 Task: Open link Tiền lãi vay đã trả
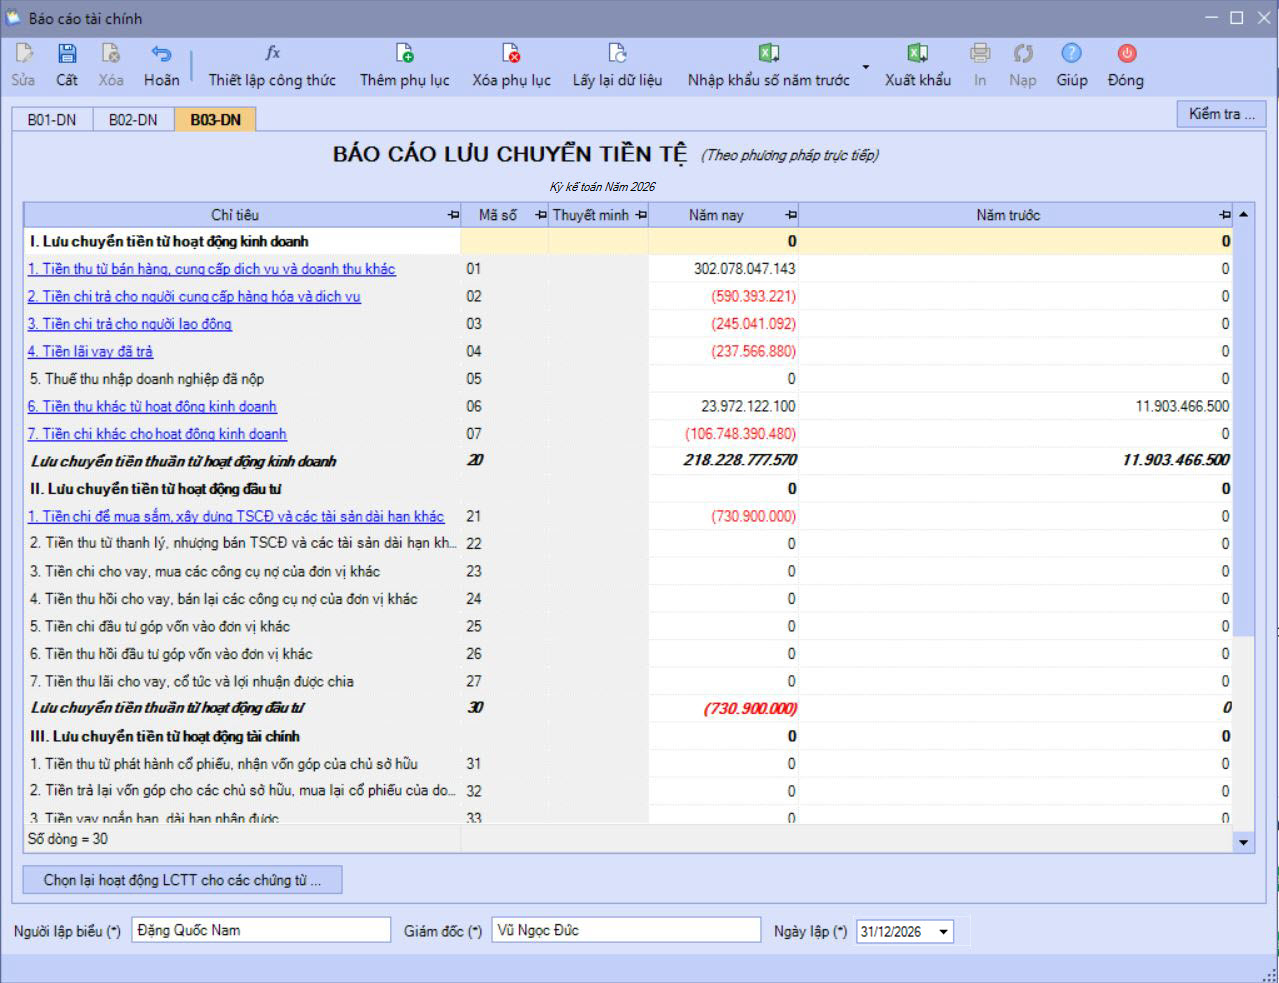point(91,352)
